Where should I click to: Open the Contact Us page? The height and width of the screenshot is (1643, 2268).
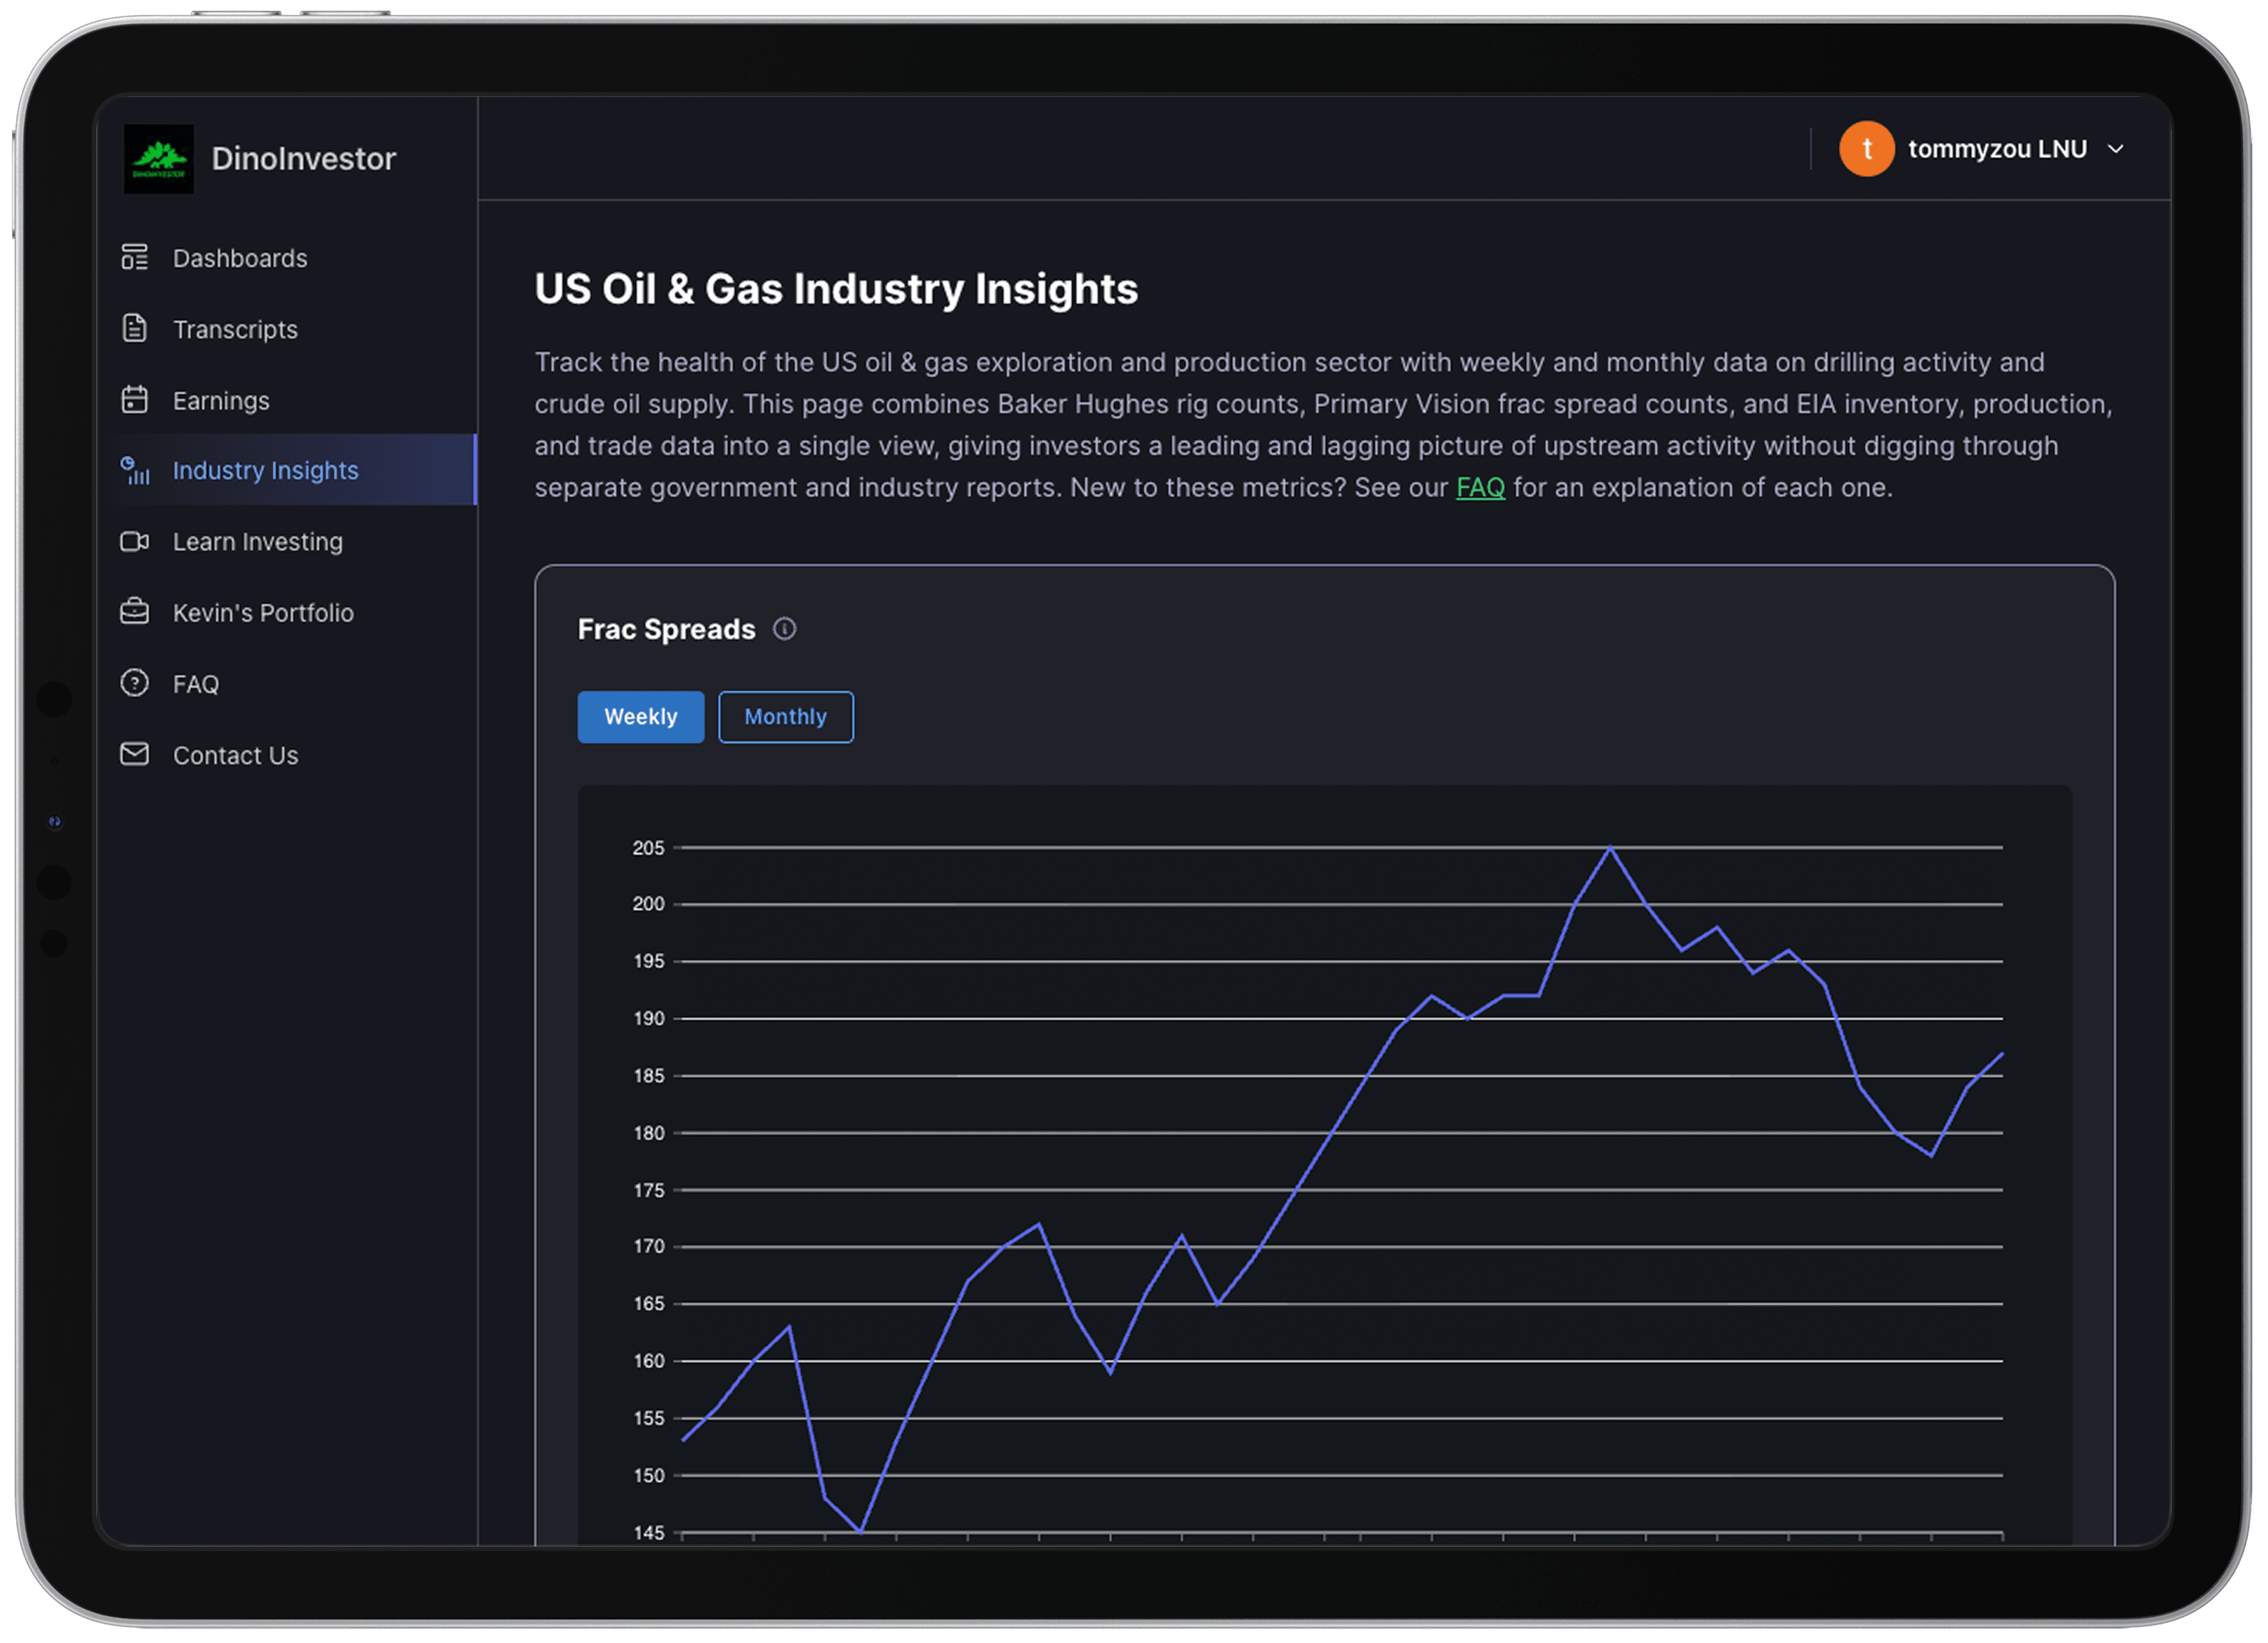click(288, 756)
